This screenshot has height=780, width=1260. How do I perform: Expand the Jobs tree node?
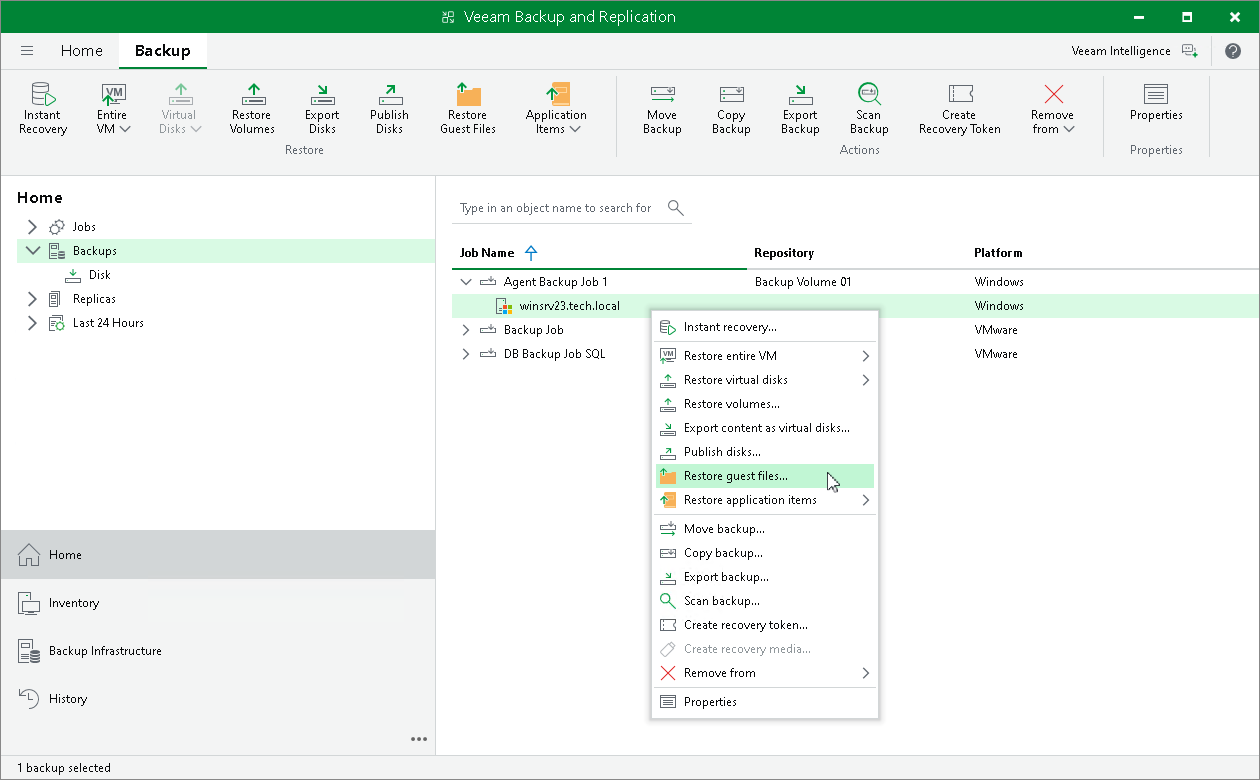(32, 227)
